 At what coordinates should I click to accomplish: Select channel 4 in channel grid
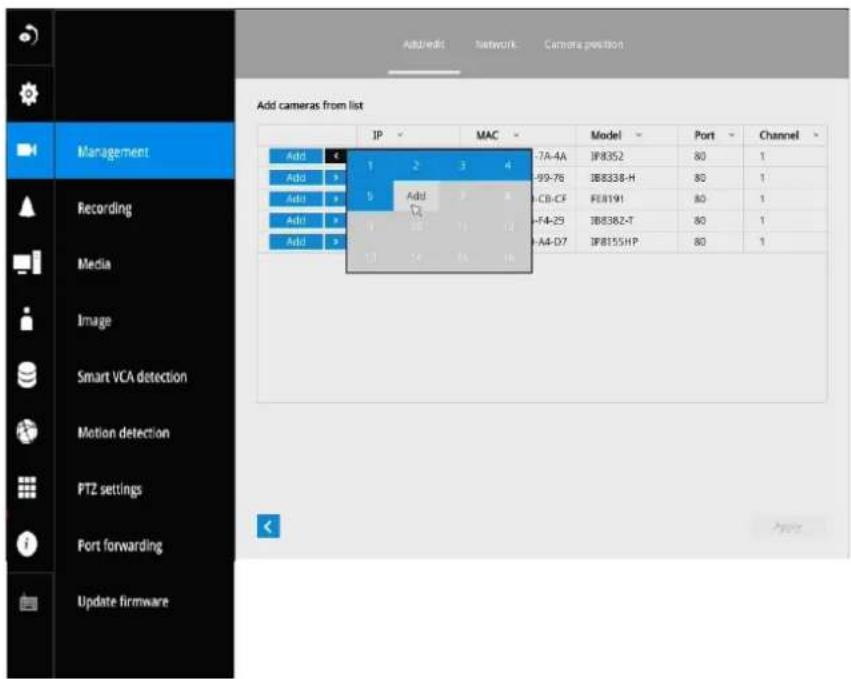pos(508,166)
